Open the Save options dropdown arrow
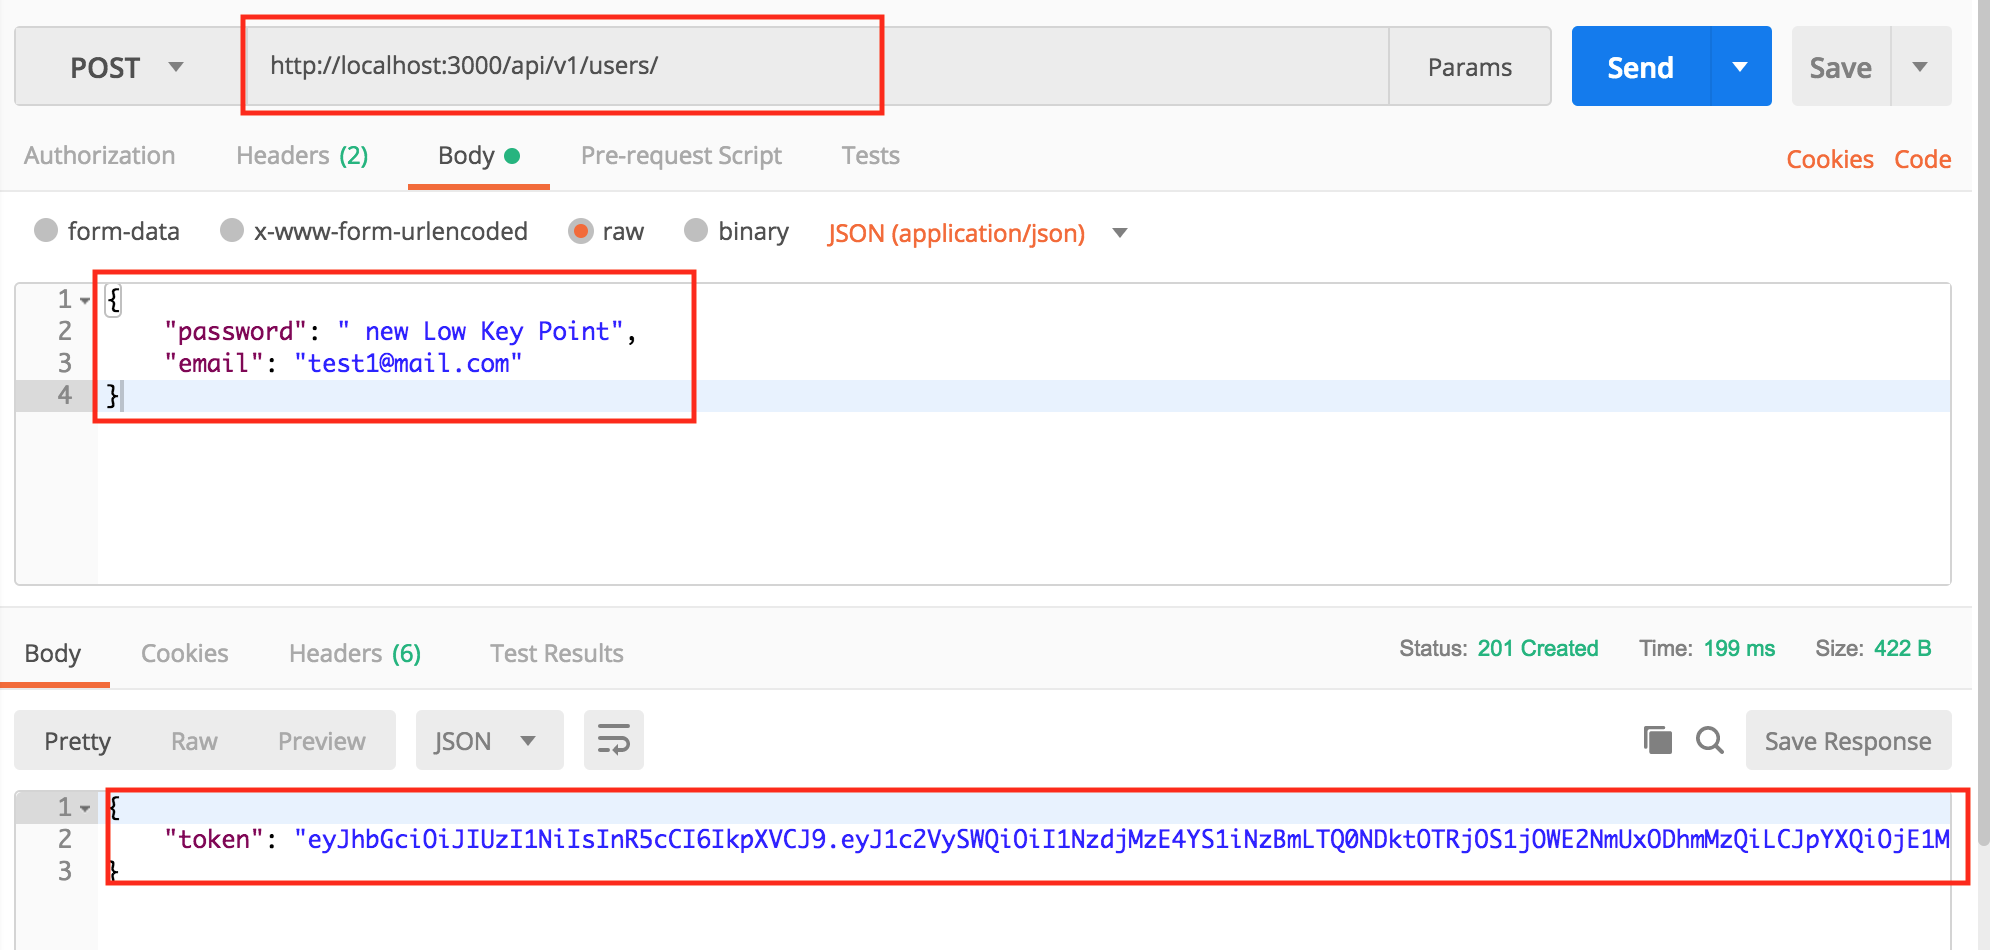This screenshot has width=1990, height=950. click(x=1920, y=67)
